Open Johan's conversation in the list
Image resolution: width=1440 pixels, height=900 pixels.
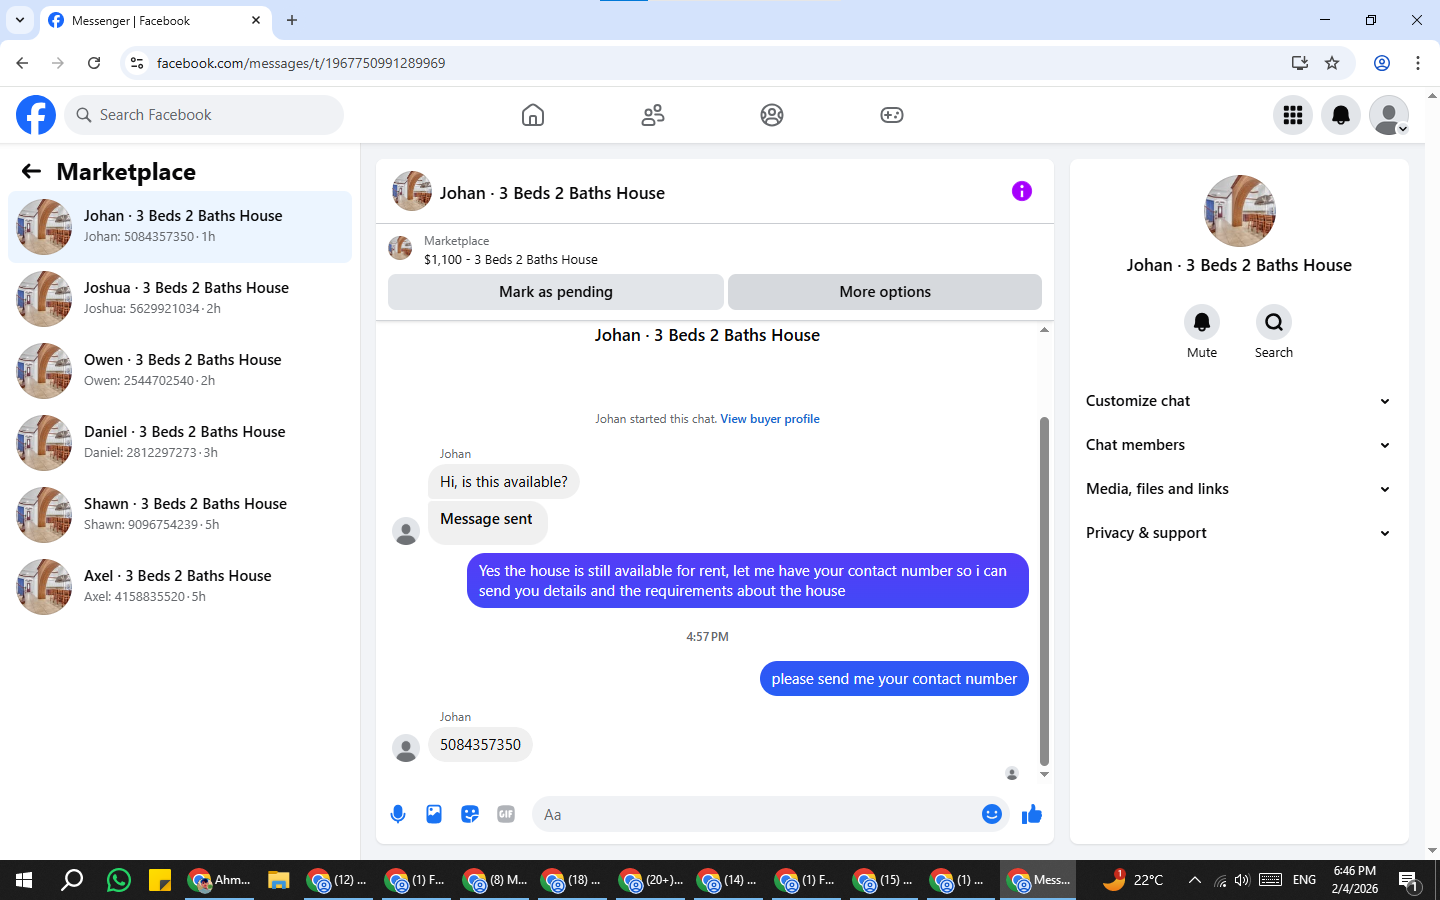[x=180, y=227]
